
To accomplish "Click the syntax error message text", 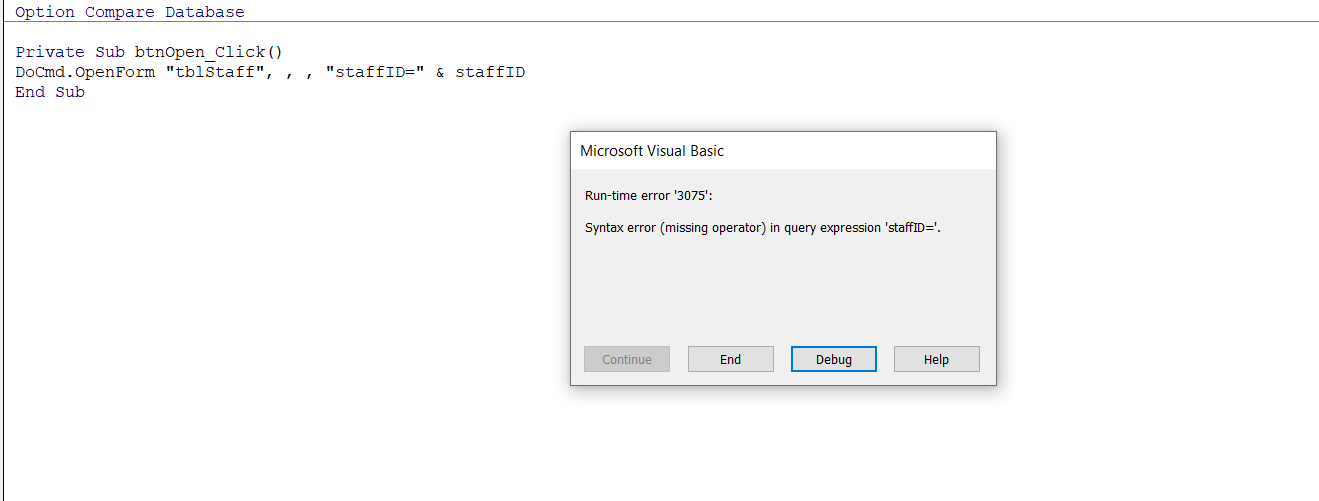I will pos(762,228).
